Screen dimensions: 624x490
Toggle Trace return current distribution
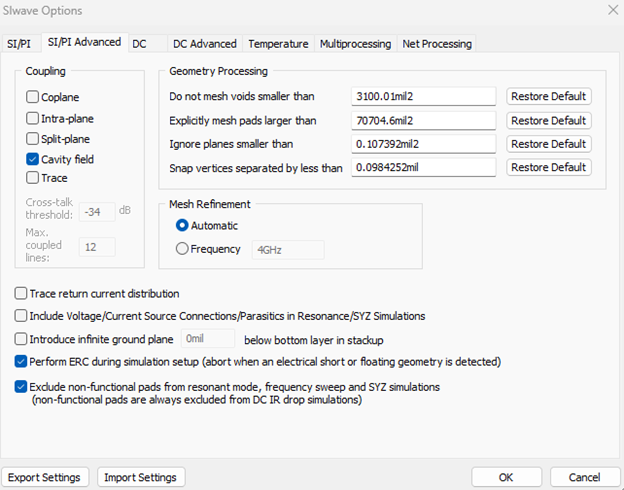pyautogui.click(x=22, y=294)
